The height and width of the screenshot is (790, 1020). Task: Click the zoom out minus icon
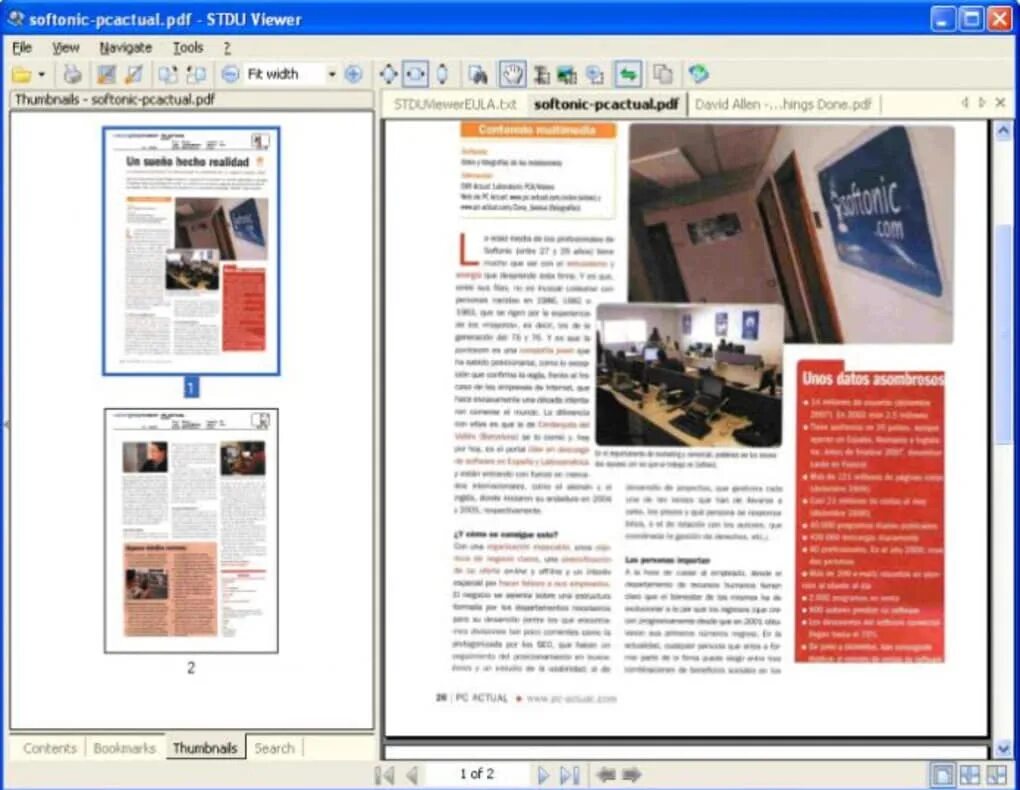click(x=230, y=74)
